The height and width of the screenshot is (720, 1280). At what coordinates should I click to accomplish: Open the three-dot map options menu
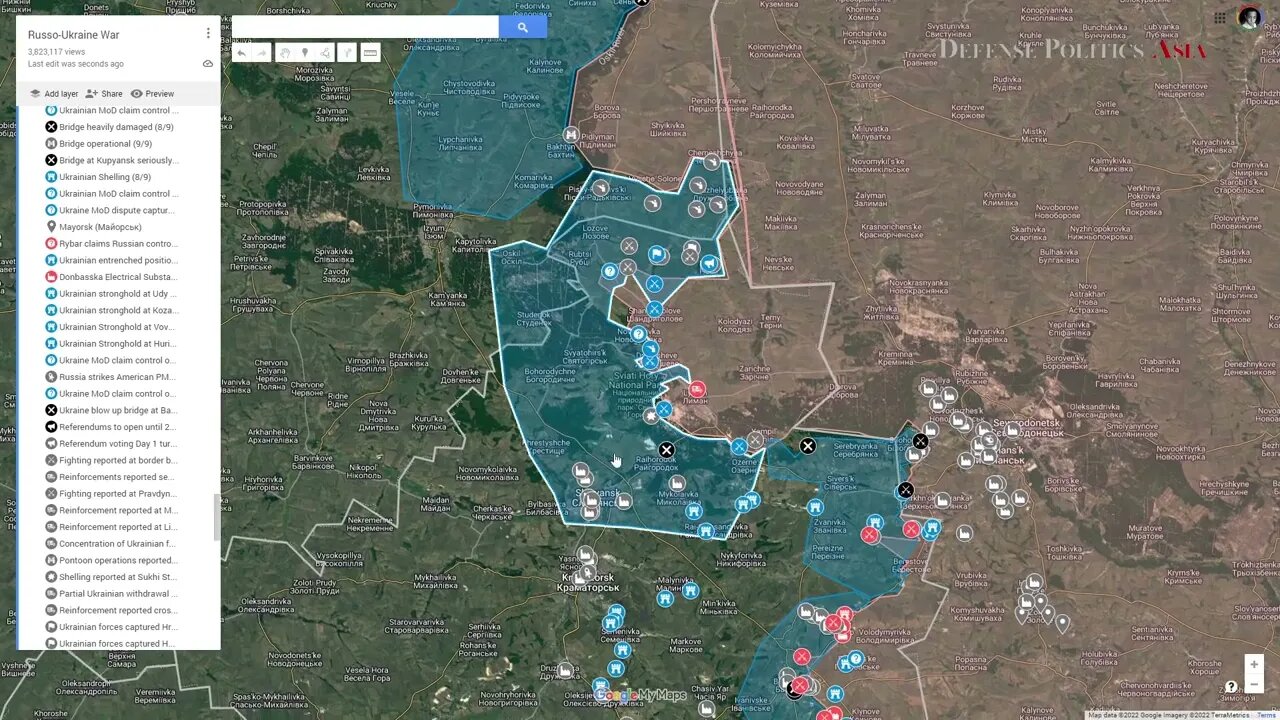coord(208,33)
